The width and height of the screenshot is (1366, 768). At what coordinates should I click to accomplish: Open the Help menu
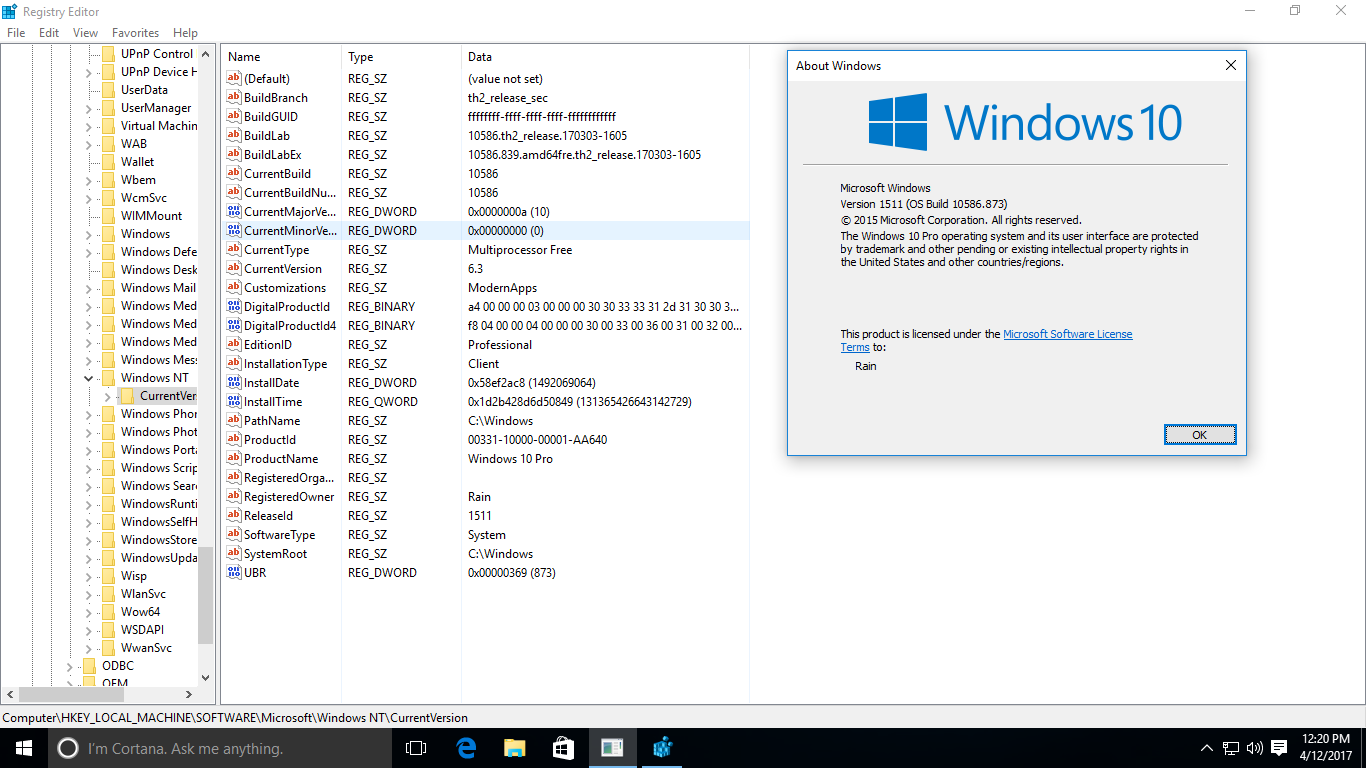pos(185,33)
